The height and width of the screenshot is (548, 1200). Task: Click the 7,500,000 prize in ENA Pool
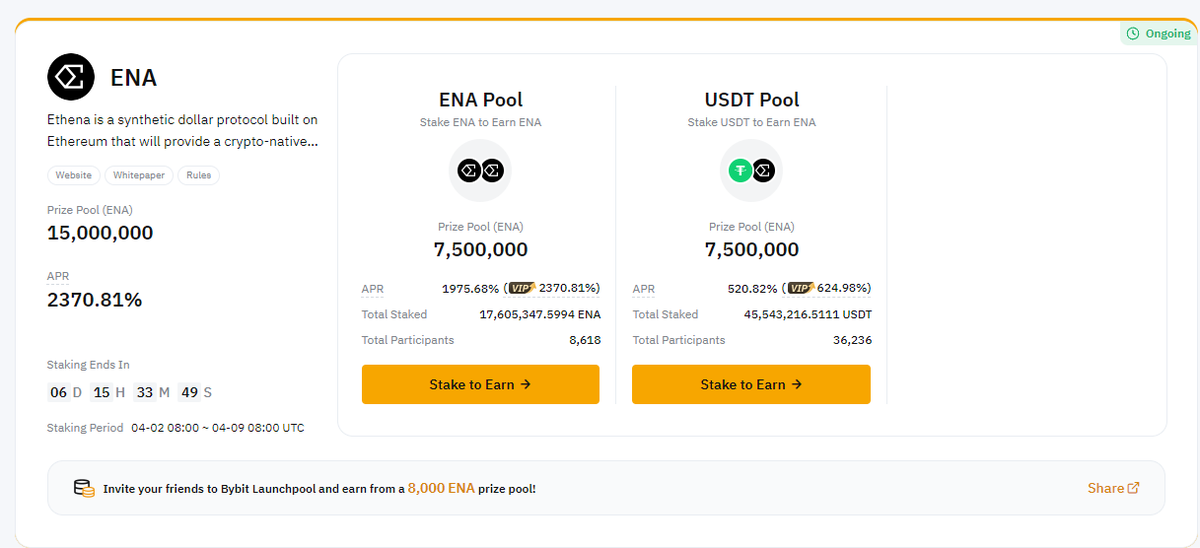(x=480, y=249)
